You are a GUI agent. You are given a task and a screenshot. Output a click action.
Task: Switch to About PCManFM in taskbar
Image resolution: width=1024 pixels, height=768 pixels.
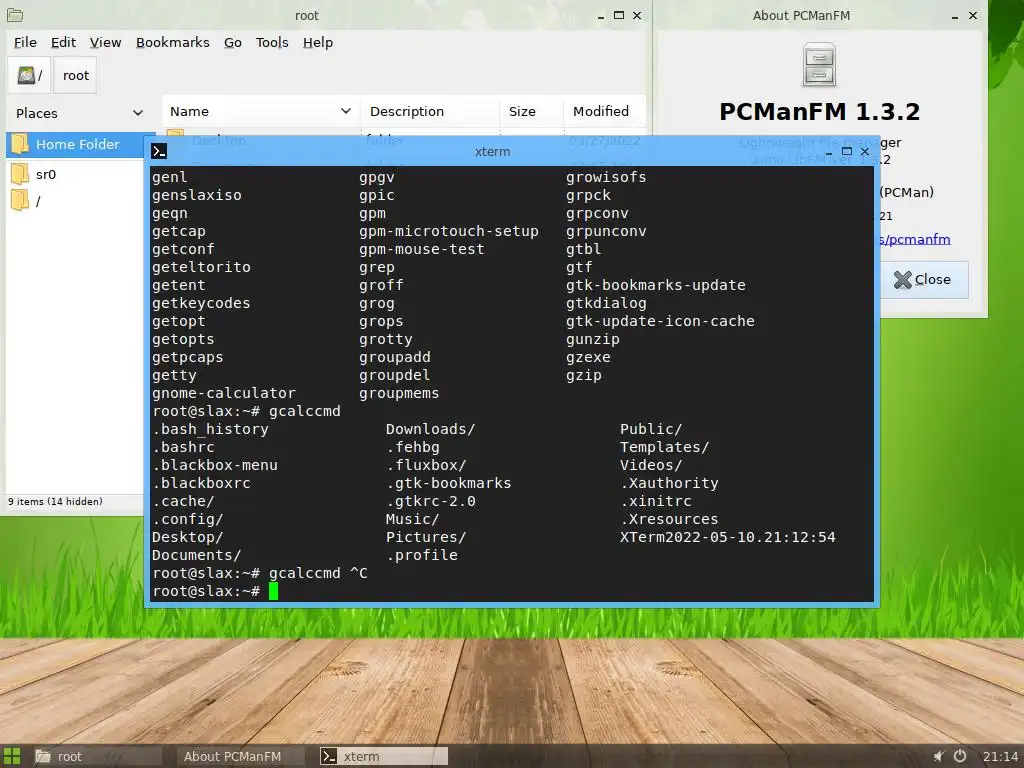[240, 756]
